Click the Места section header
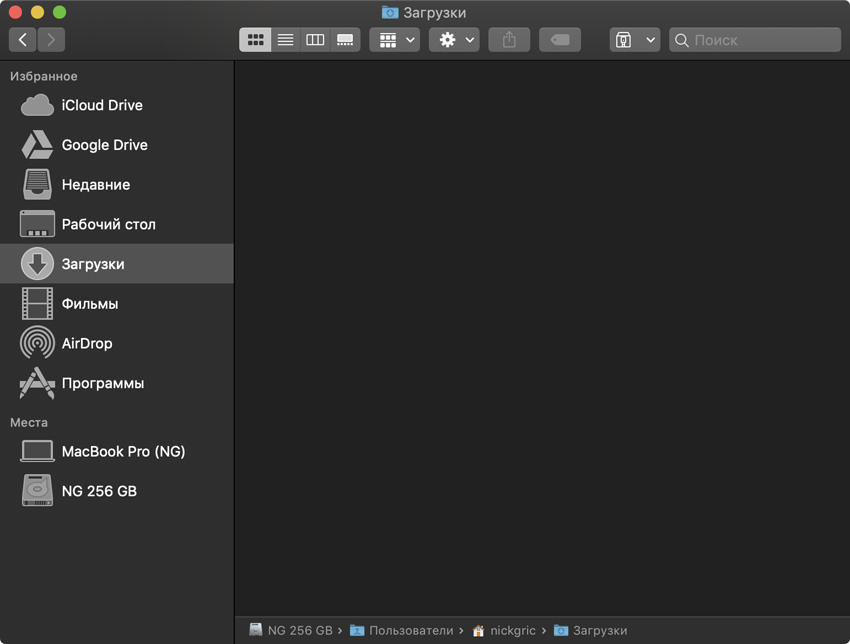The image size is (850, 644). (29, 422)
